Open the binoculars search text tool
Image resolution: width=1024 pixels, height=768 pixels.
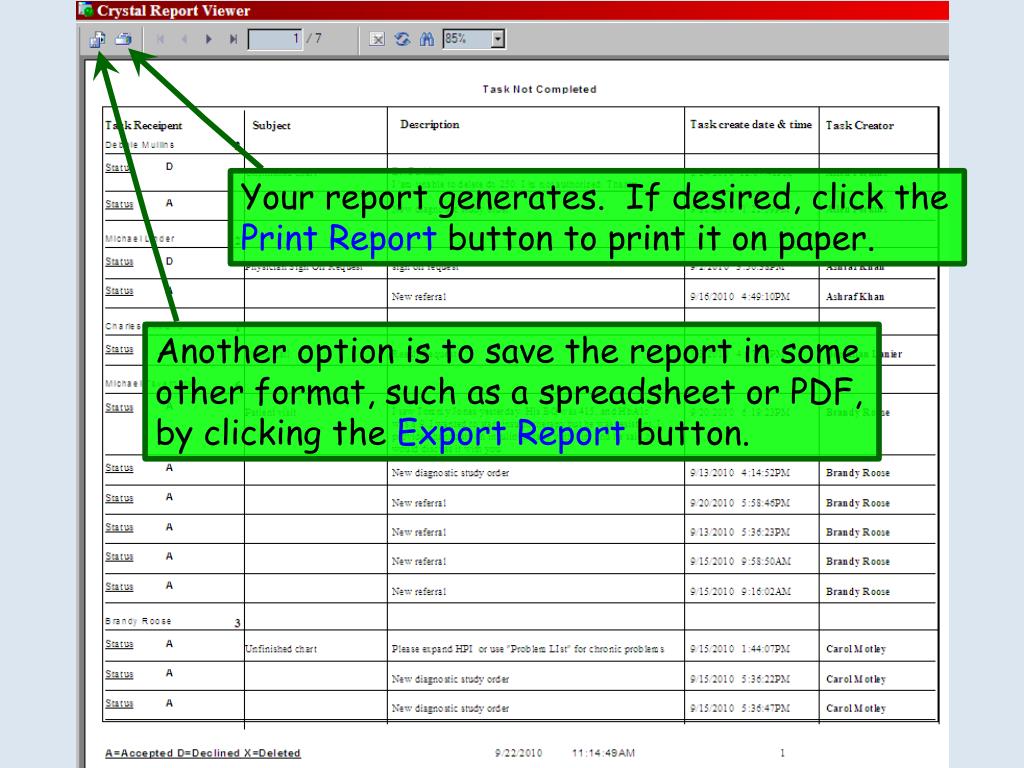(426, 39)
